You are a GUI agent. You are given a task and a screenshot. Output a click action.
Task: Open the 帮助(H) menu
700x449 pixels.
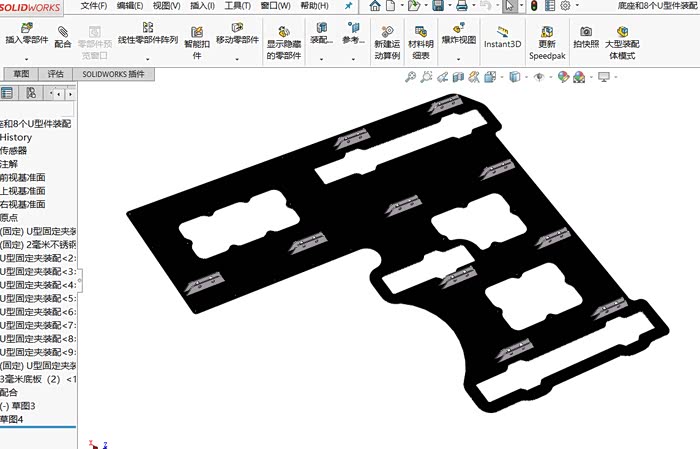pos(314,6)
